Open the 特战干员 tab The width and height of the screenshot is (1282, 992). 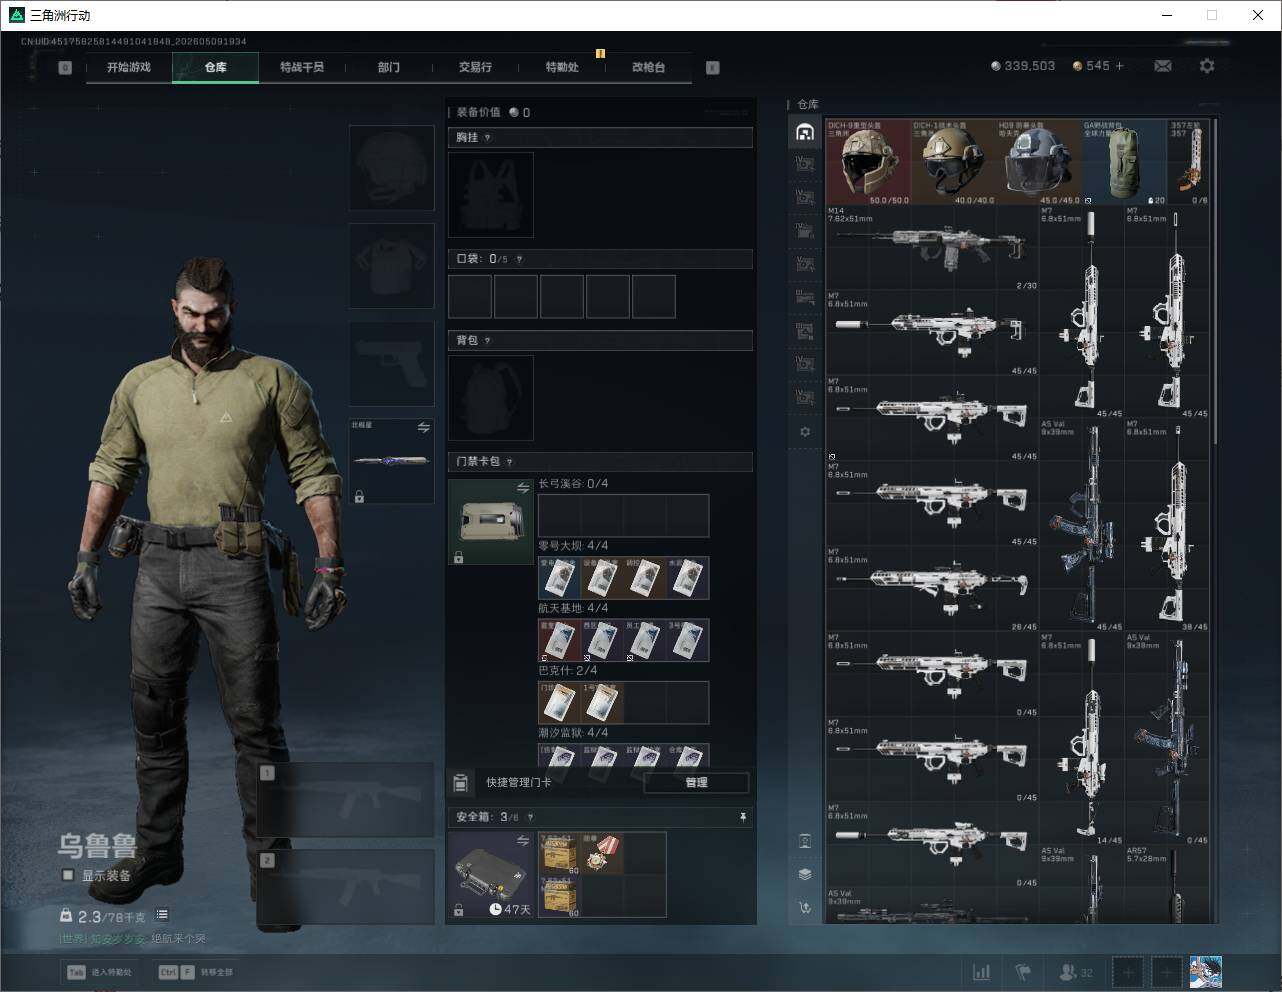pos(302,67)
